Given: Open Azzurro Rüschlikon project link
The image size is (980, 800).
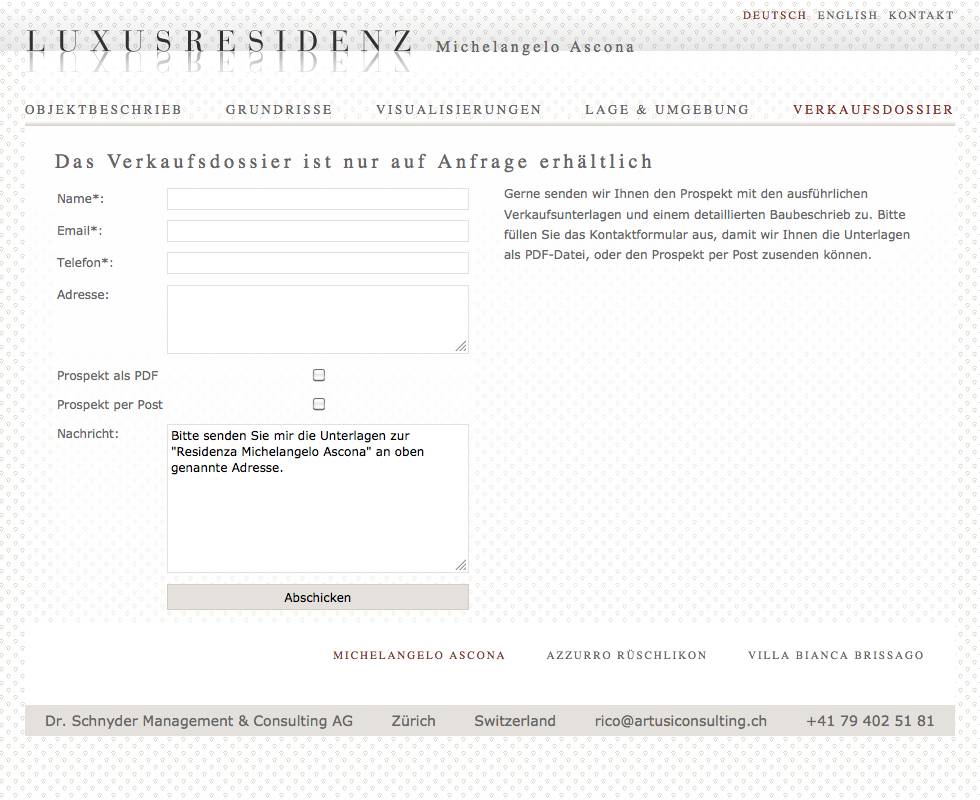Looking at the screenshot, I should (626, 656).
